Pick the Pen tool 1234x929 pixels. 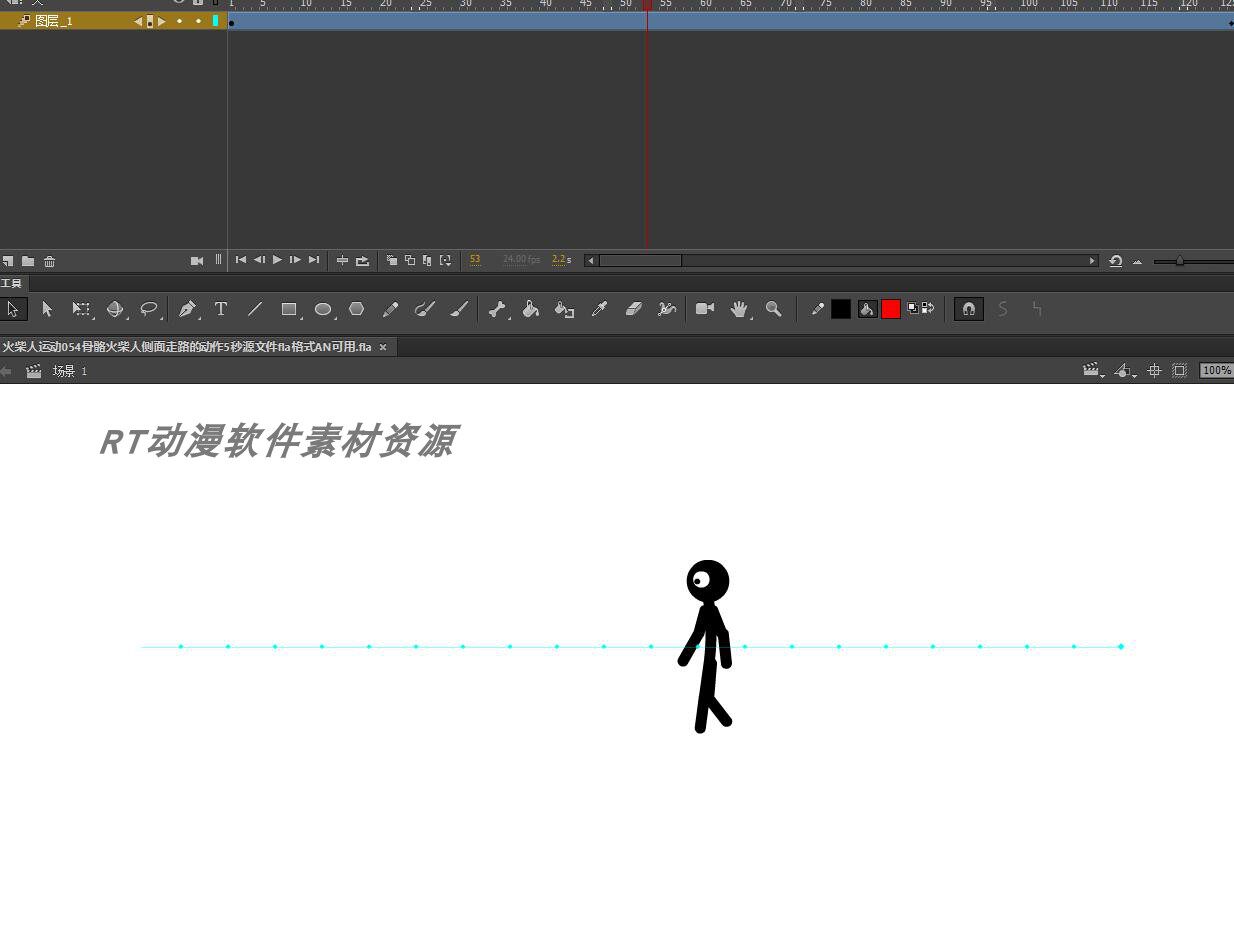(x=187, y=309)
